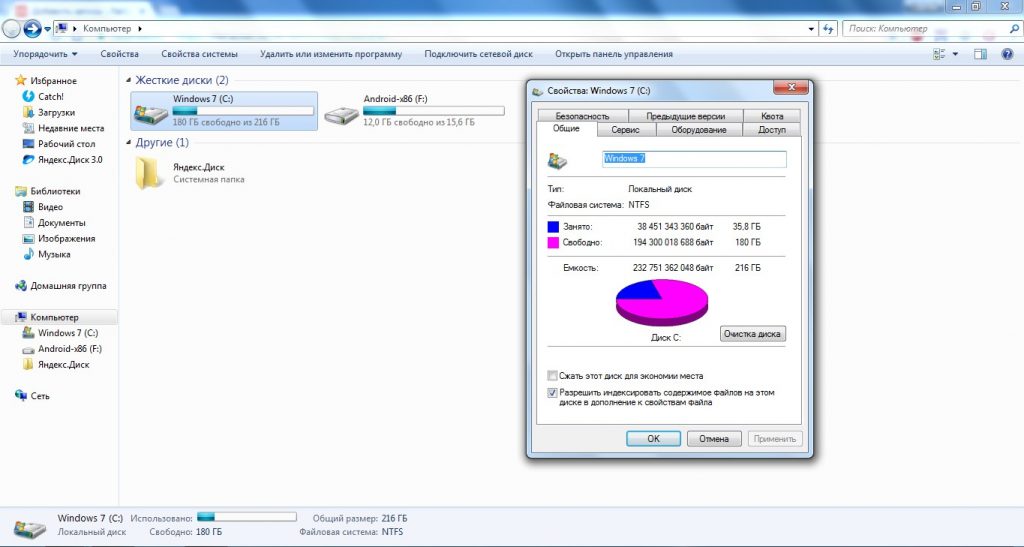Click Удалить или изменить программу
This screenshot has width=1024, height=547.
tap(331, 54)
